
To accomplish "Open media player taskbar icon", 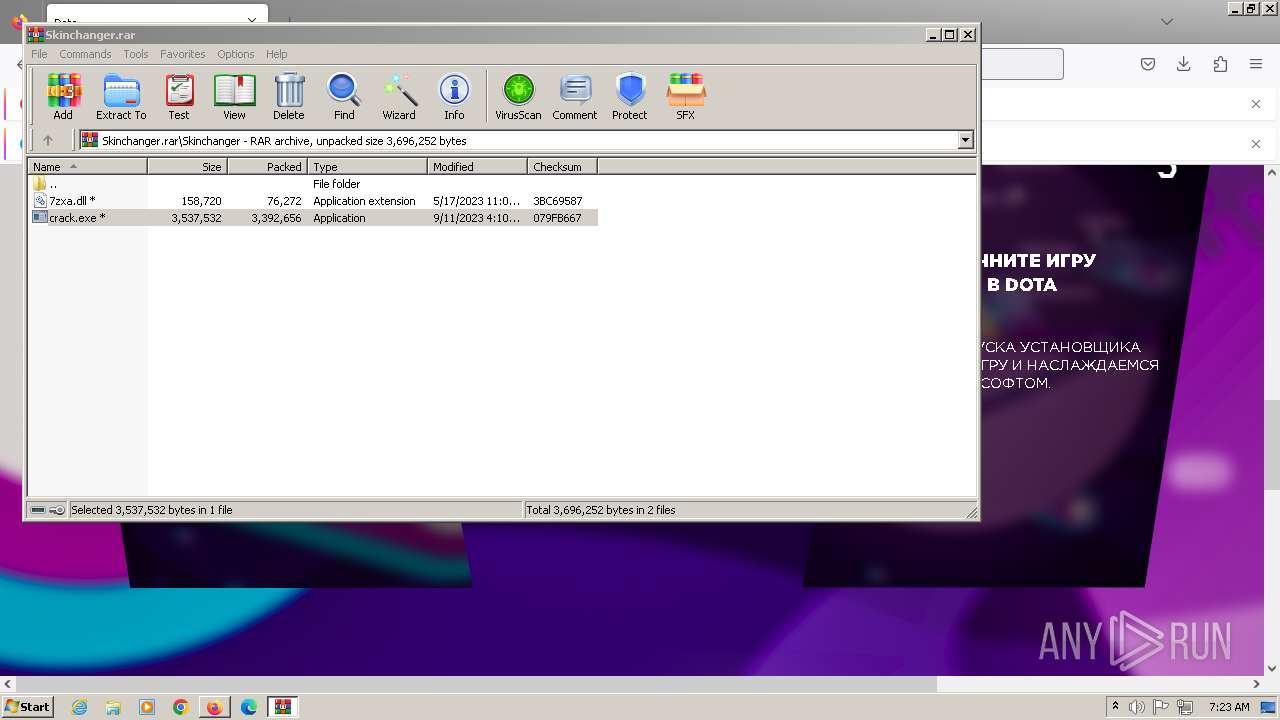I will tap(147, 707).
